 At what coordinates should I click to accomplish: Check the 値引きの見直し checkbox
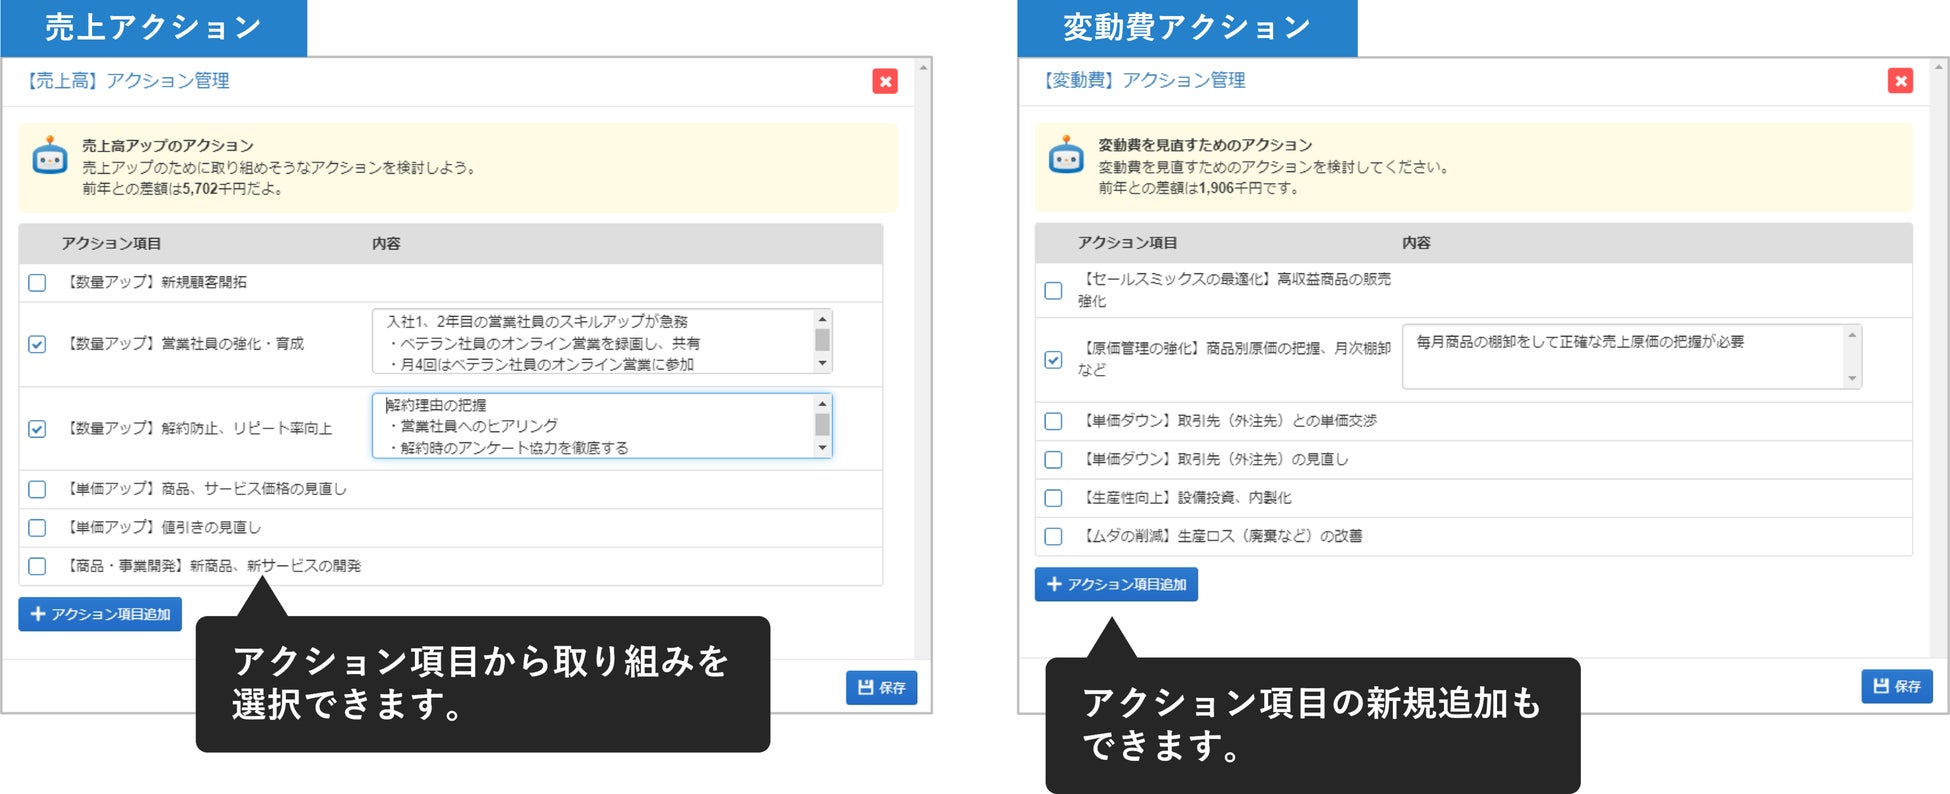click(x=37, y=528)
